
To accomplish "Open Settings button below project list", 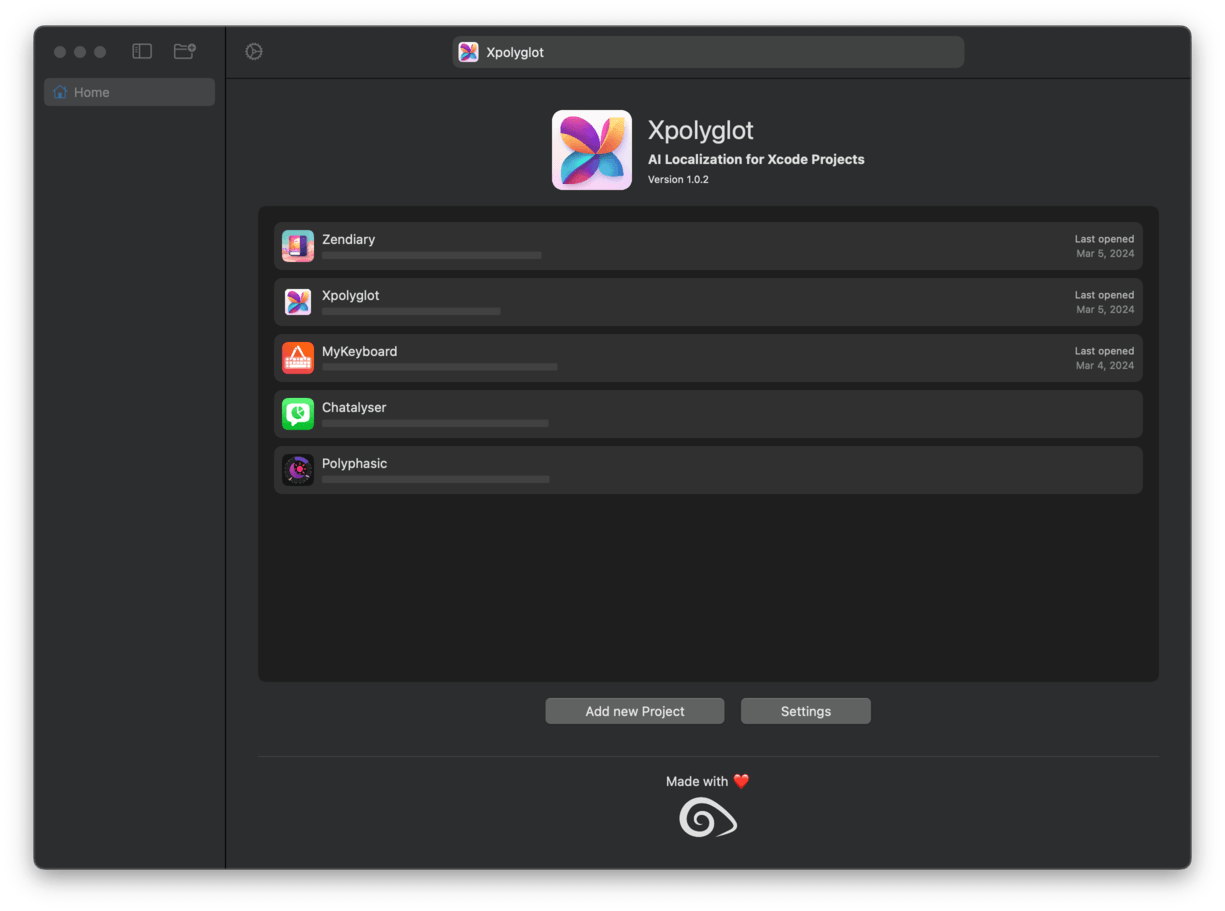I will (805, 711).
